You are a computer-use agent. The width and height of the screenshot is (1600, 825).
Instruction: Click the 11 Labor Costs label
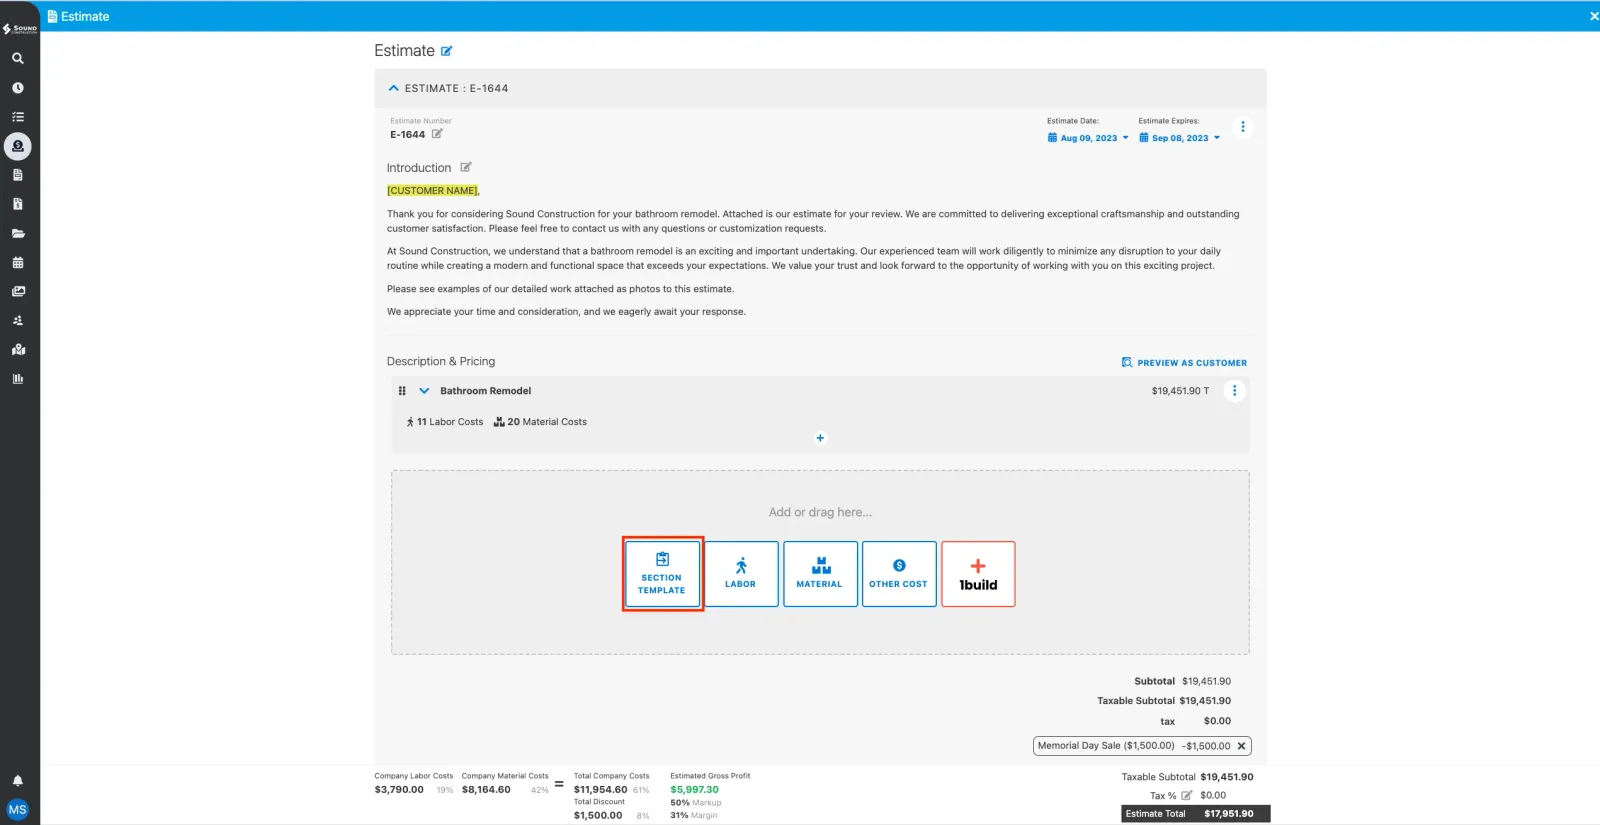445,422
